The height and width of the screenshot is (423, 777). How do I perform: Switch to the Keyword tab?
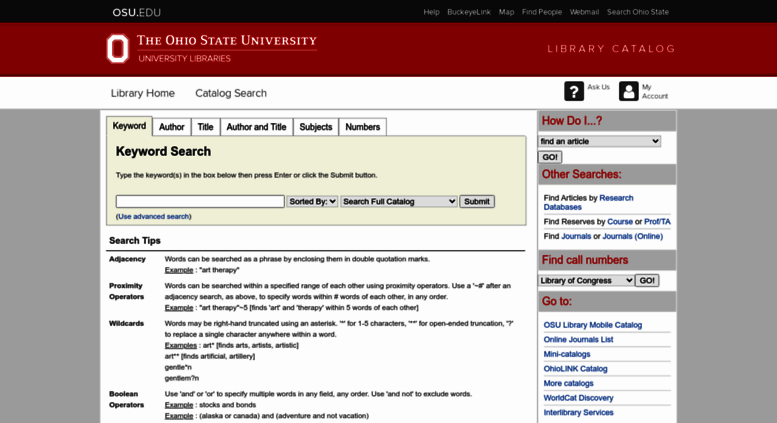click(x=129, y=126)
